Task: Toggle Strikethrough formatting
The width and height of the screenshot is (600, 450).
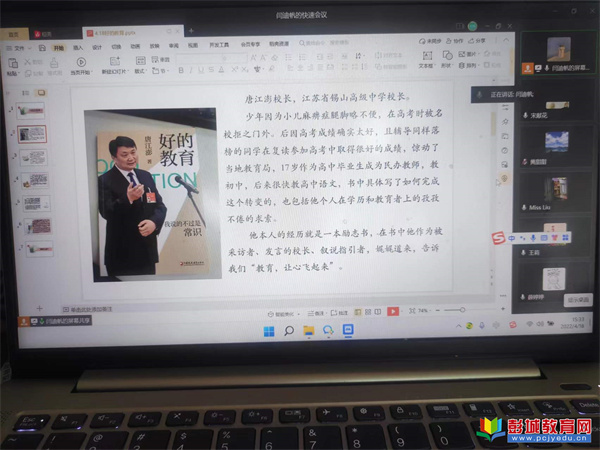Action: (x=211, y=70)
